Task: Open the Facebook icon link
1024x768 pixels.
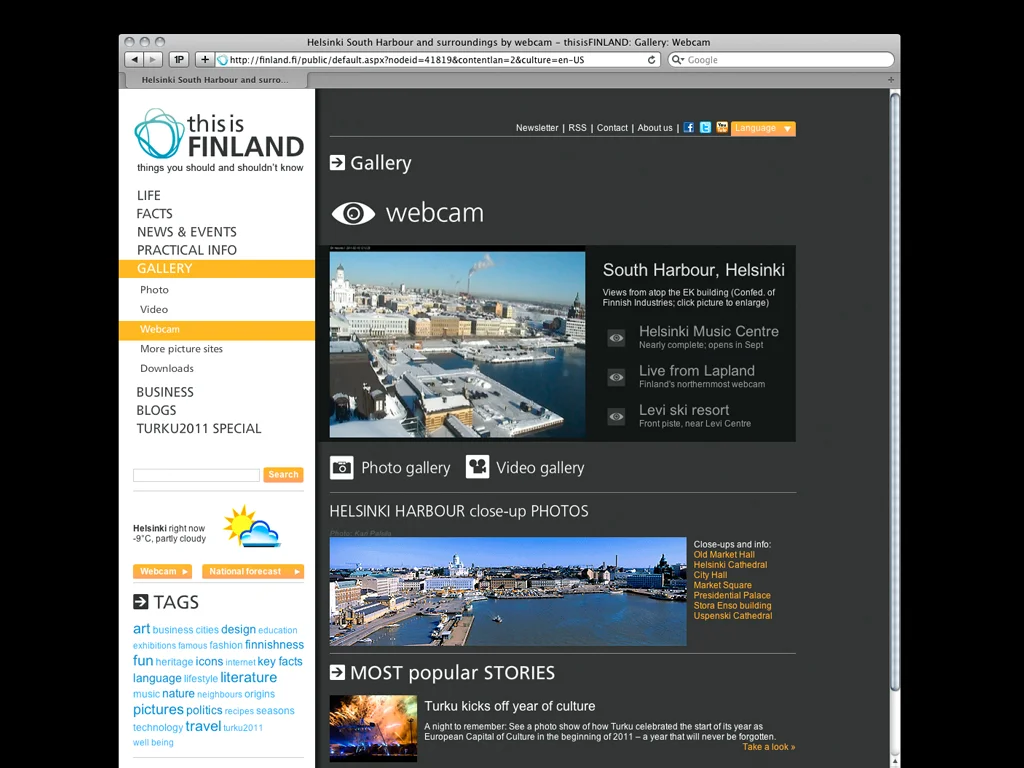Action: [688, 127]
